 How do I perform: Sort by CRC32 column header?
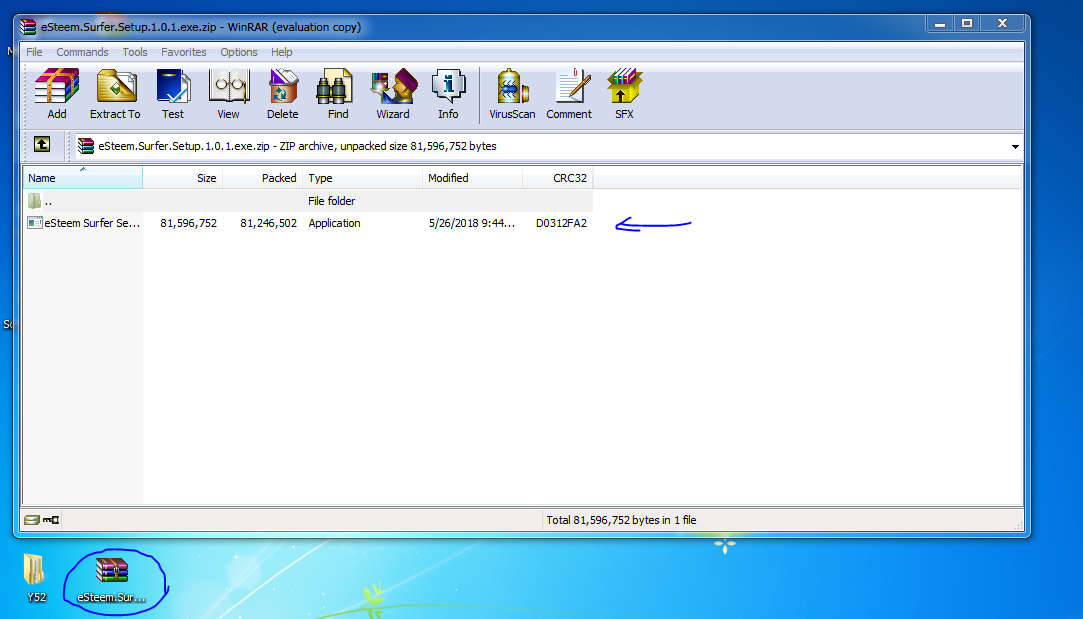[558, 178]
